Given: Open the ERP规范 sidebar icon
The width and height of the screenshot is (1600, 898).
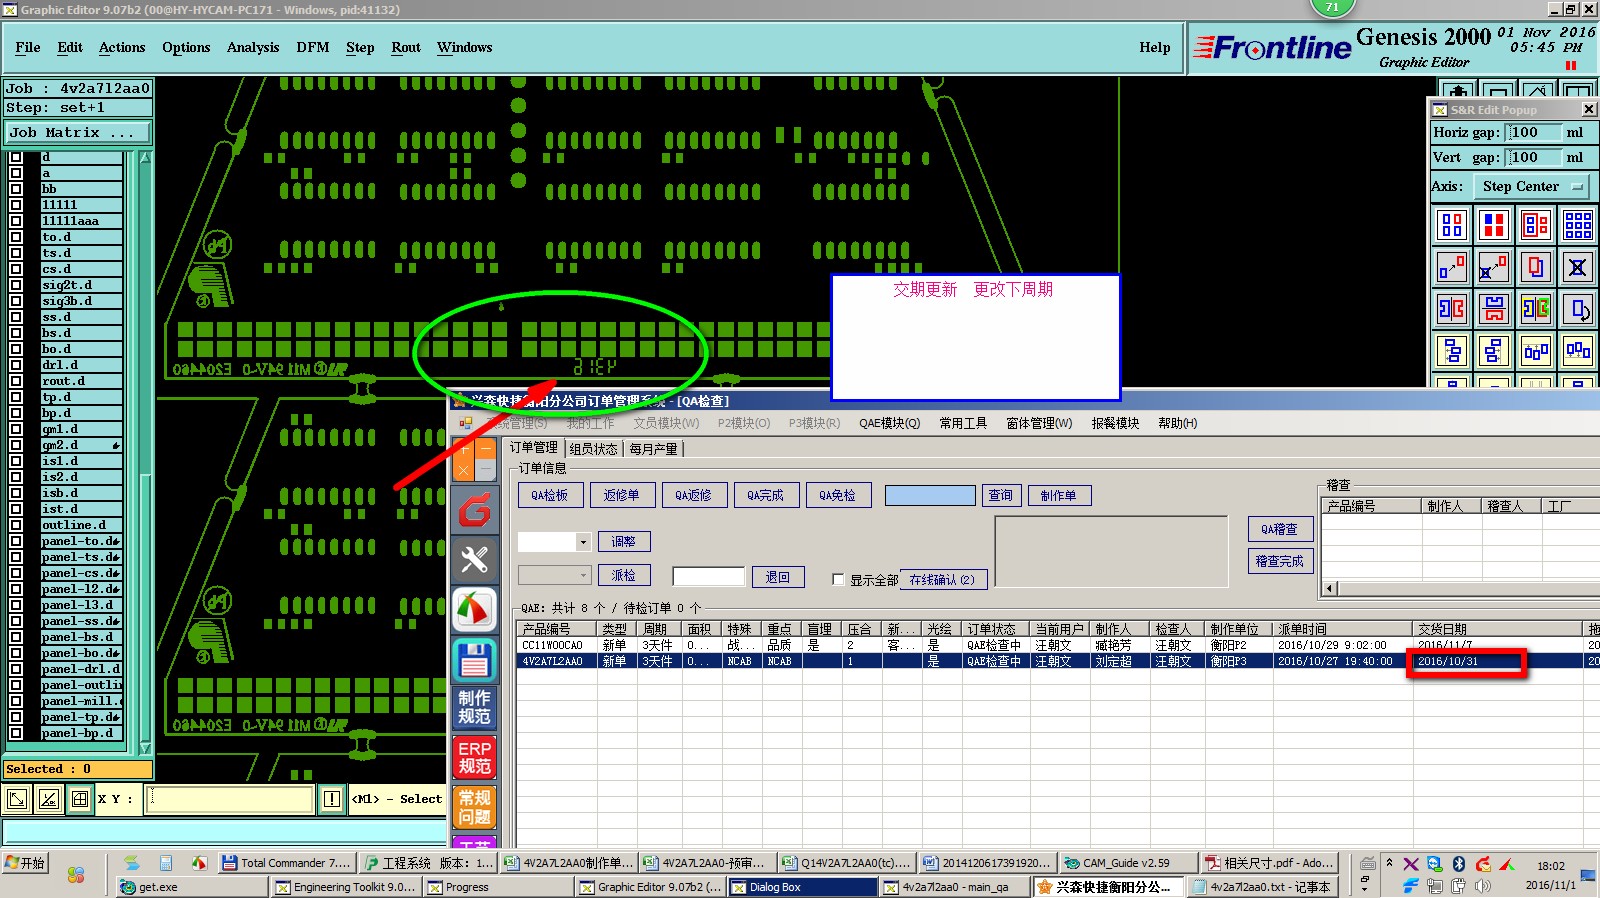Looking at the screenshot, I should coord(474,757).
